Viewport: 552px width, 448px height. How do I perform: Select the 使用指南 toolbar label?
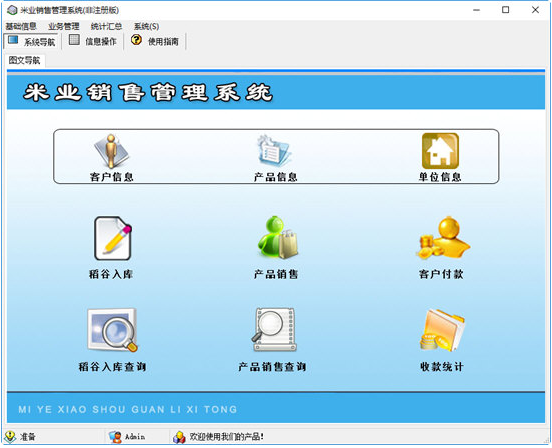[x=163, y=42]
